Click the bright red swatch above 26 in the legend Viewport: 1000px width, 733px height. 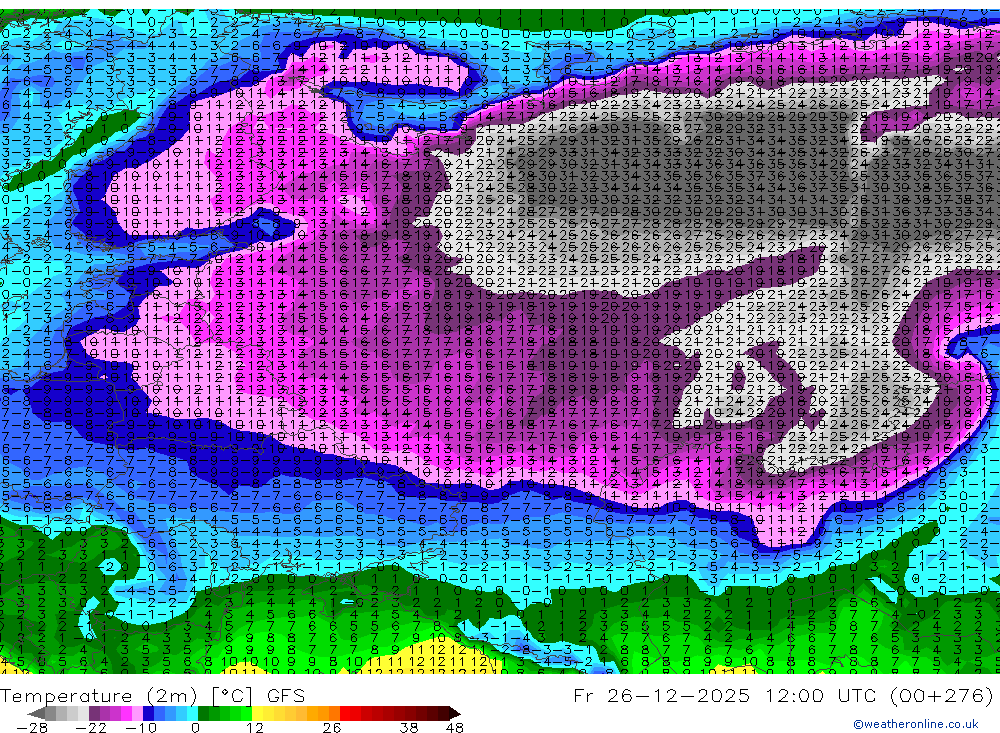[x=345, y=714]
